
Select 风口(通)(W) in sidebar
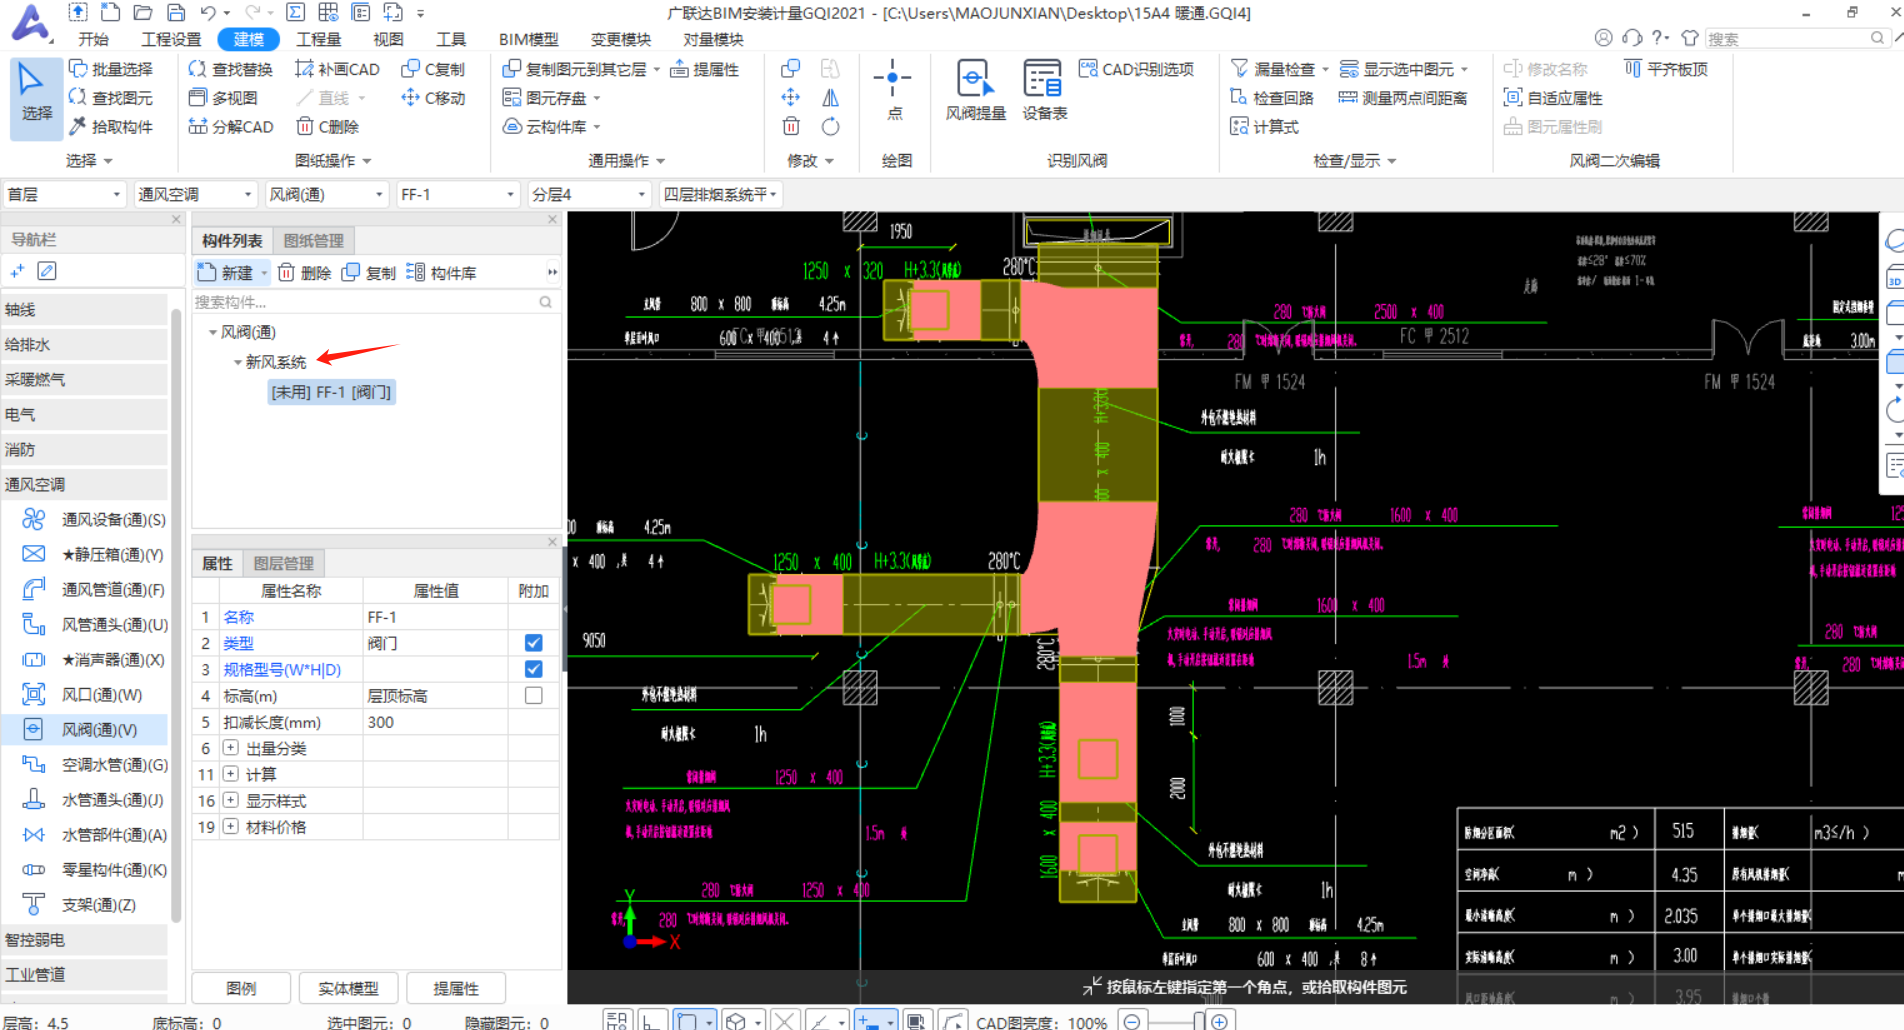click(x=85, y=695)
